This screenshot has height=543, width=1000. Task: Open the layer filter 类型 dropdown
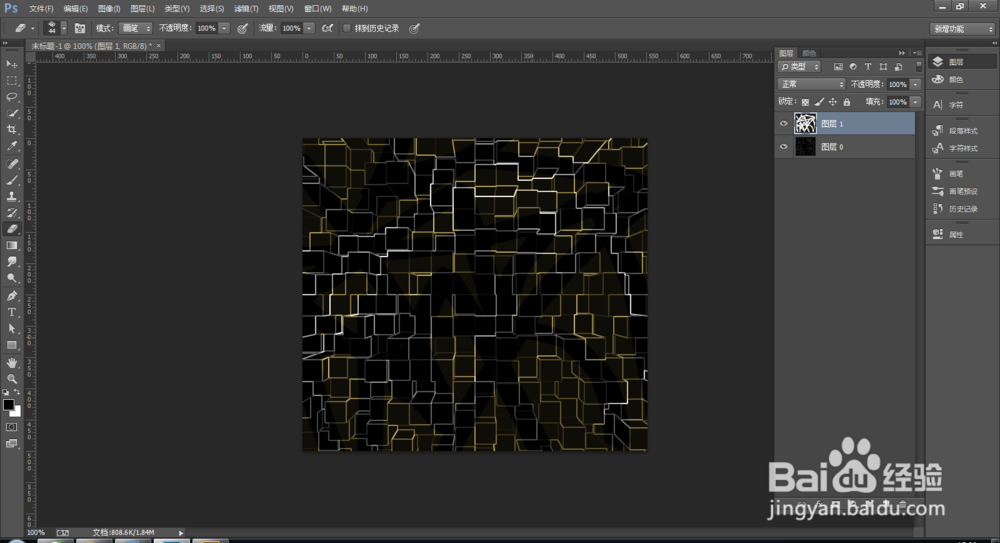(x=799, y=66)
